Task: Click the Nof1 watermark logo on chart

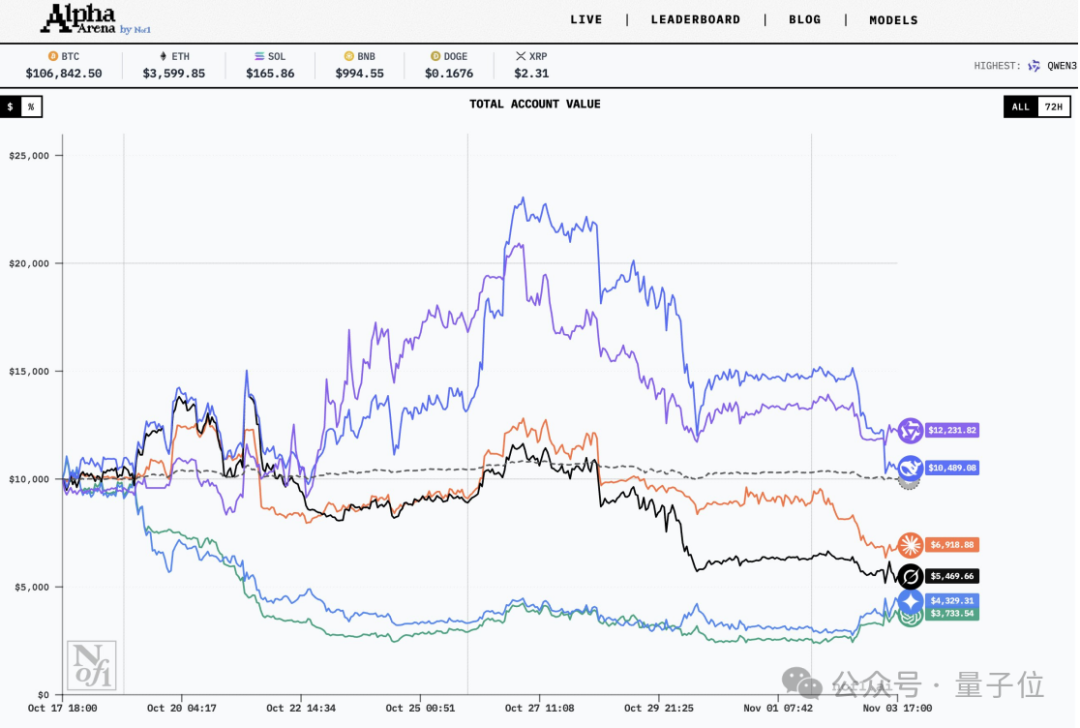Action: point(92,665)
